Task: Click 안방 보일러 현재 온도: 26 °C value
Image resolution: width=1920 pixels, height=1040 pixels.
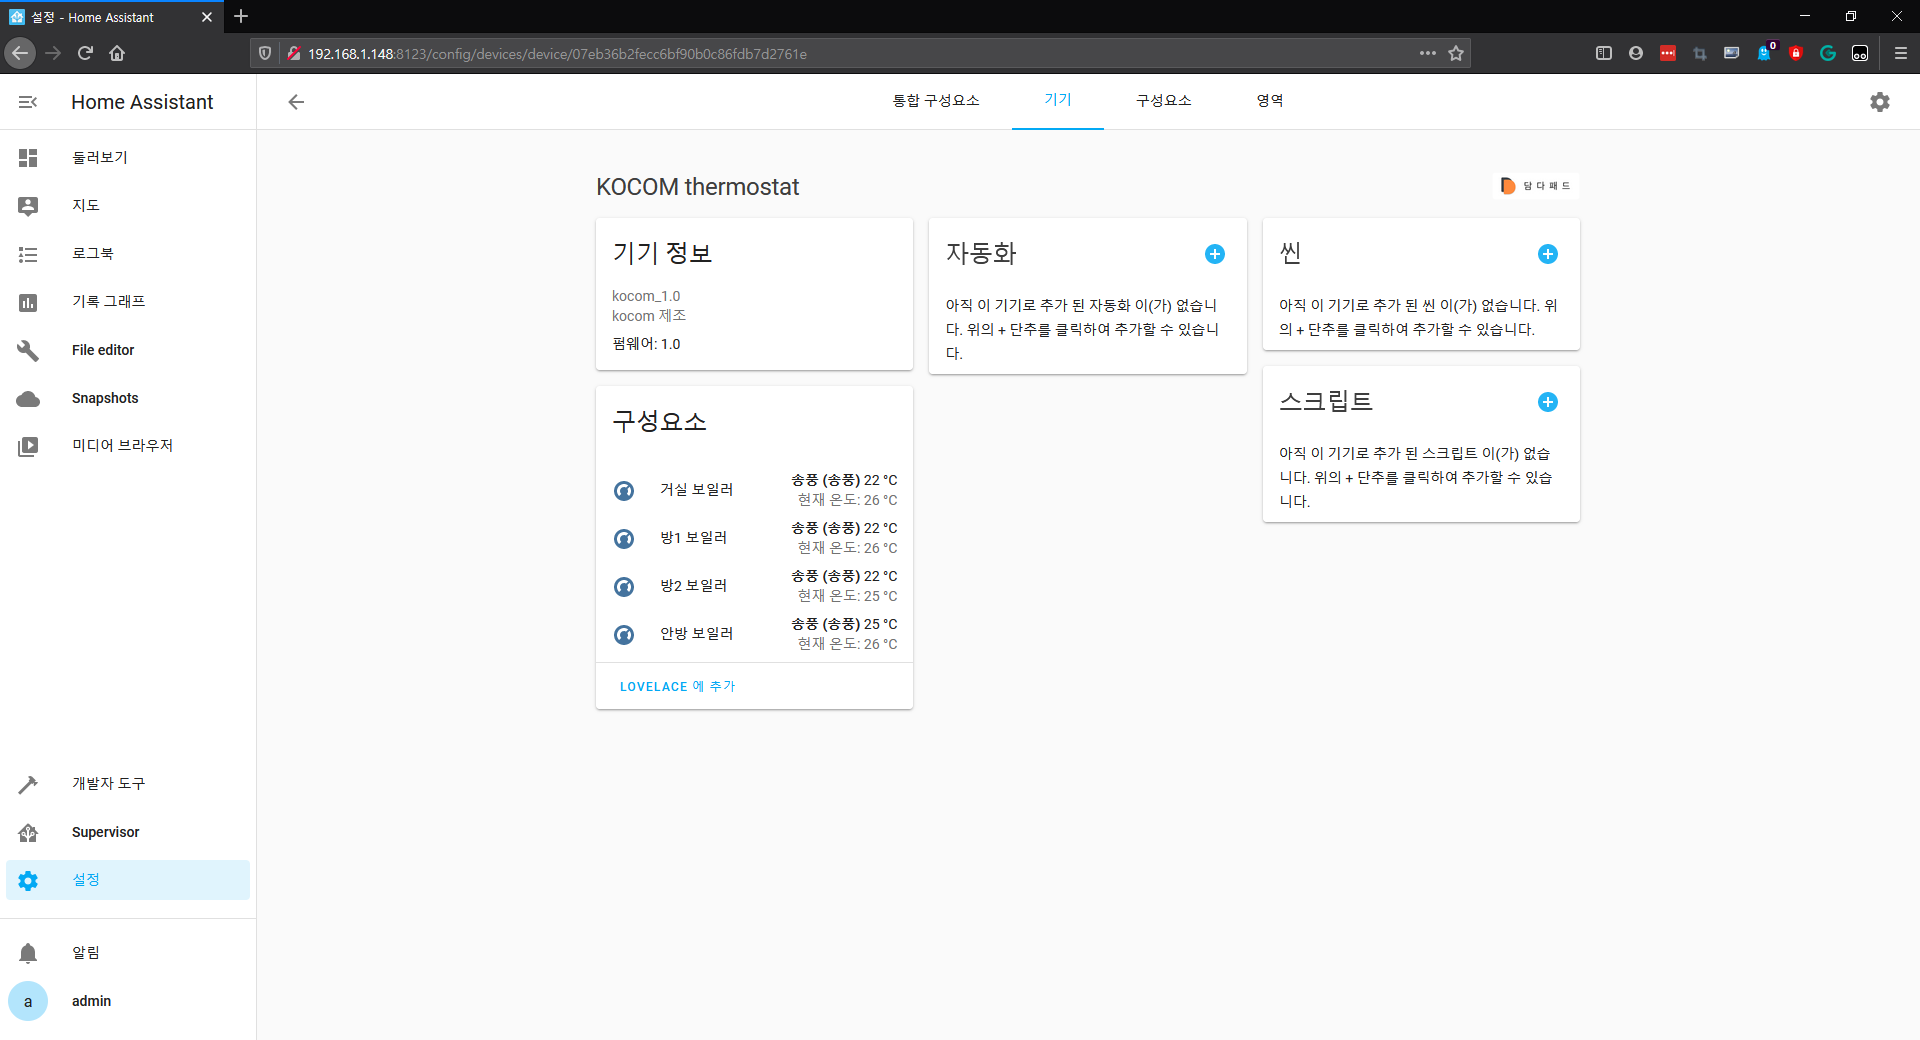Action: pyautogui.click(x=848, y=644)
